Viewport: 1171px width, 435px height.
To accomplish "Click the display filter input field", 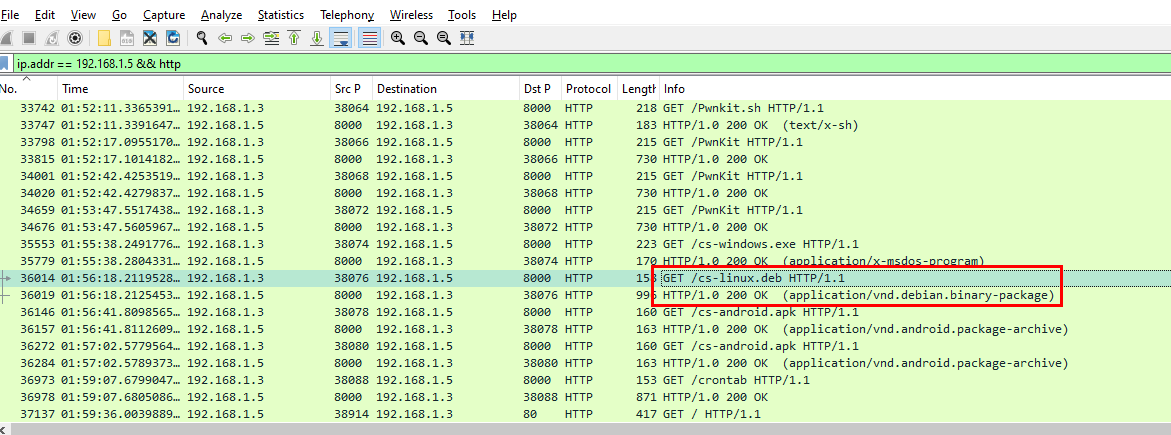I will point(500,63).
